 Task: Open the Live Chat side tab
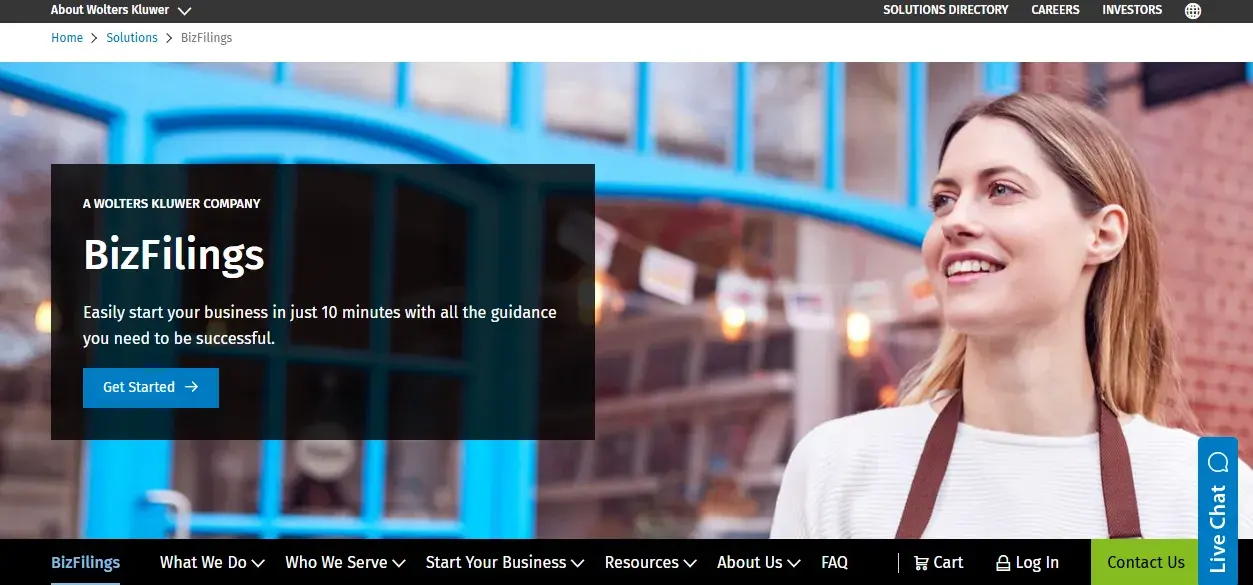pyautogui.click(x=1217, y=511)
